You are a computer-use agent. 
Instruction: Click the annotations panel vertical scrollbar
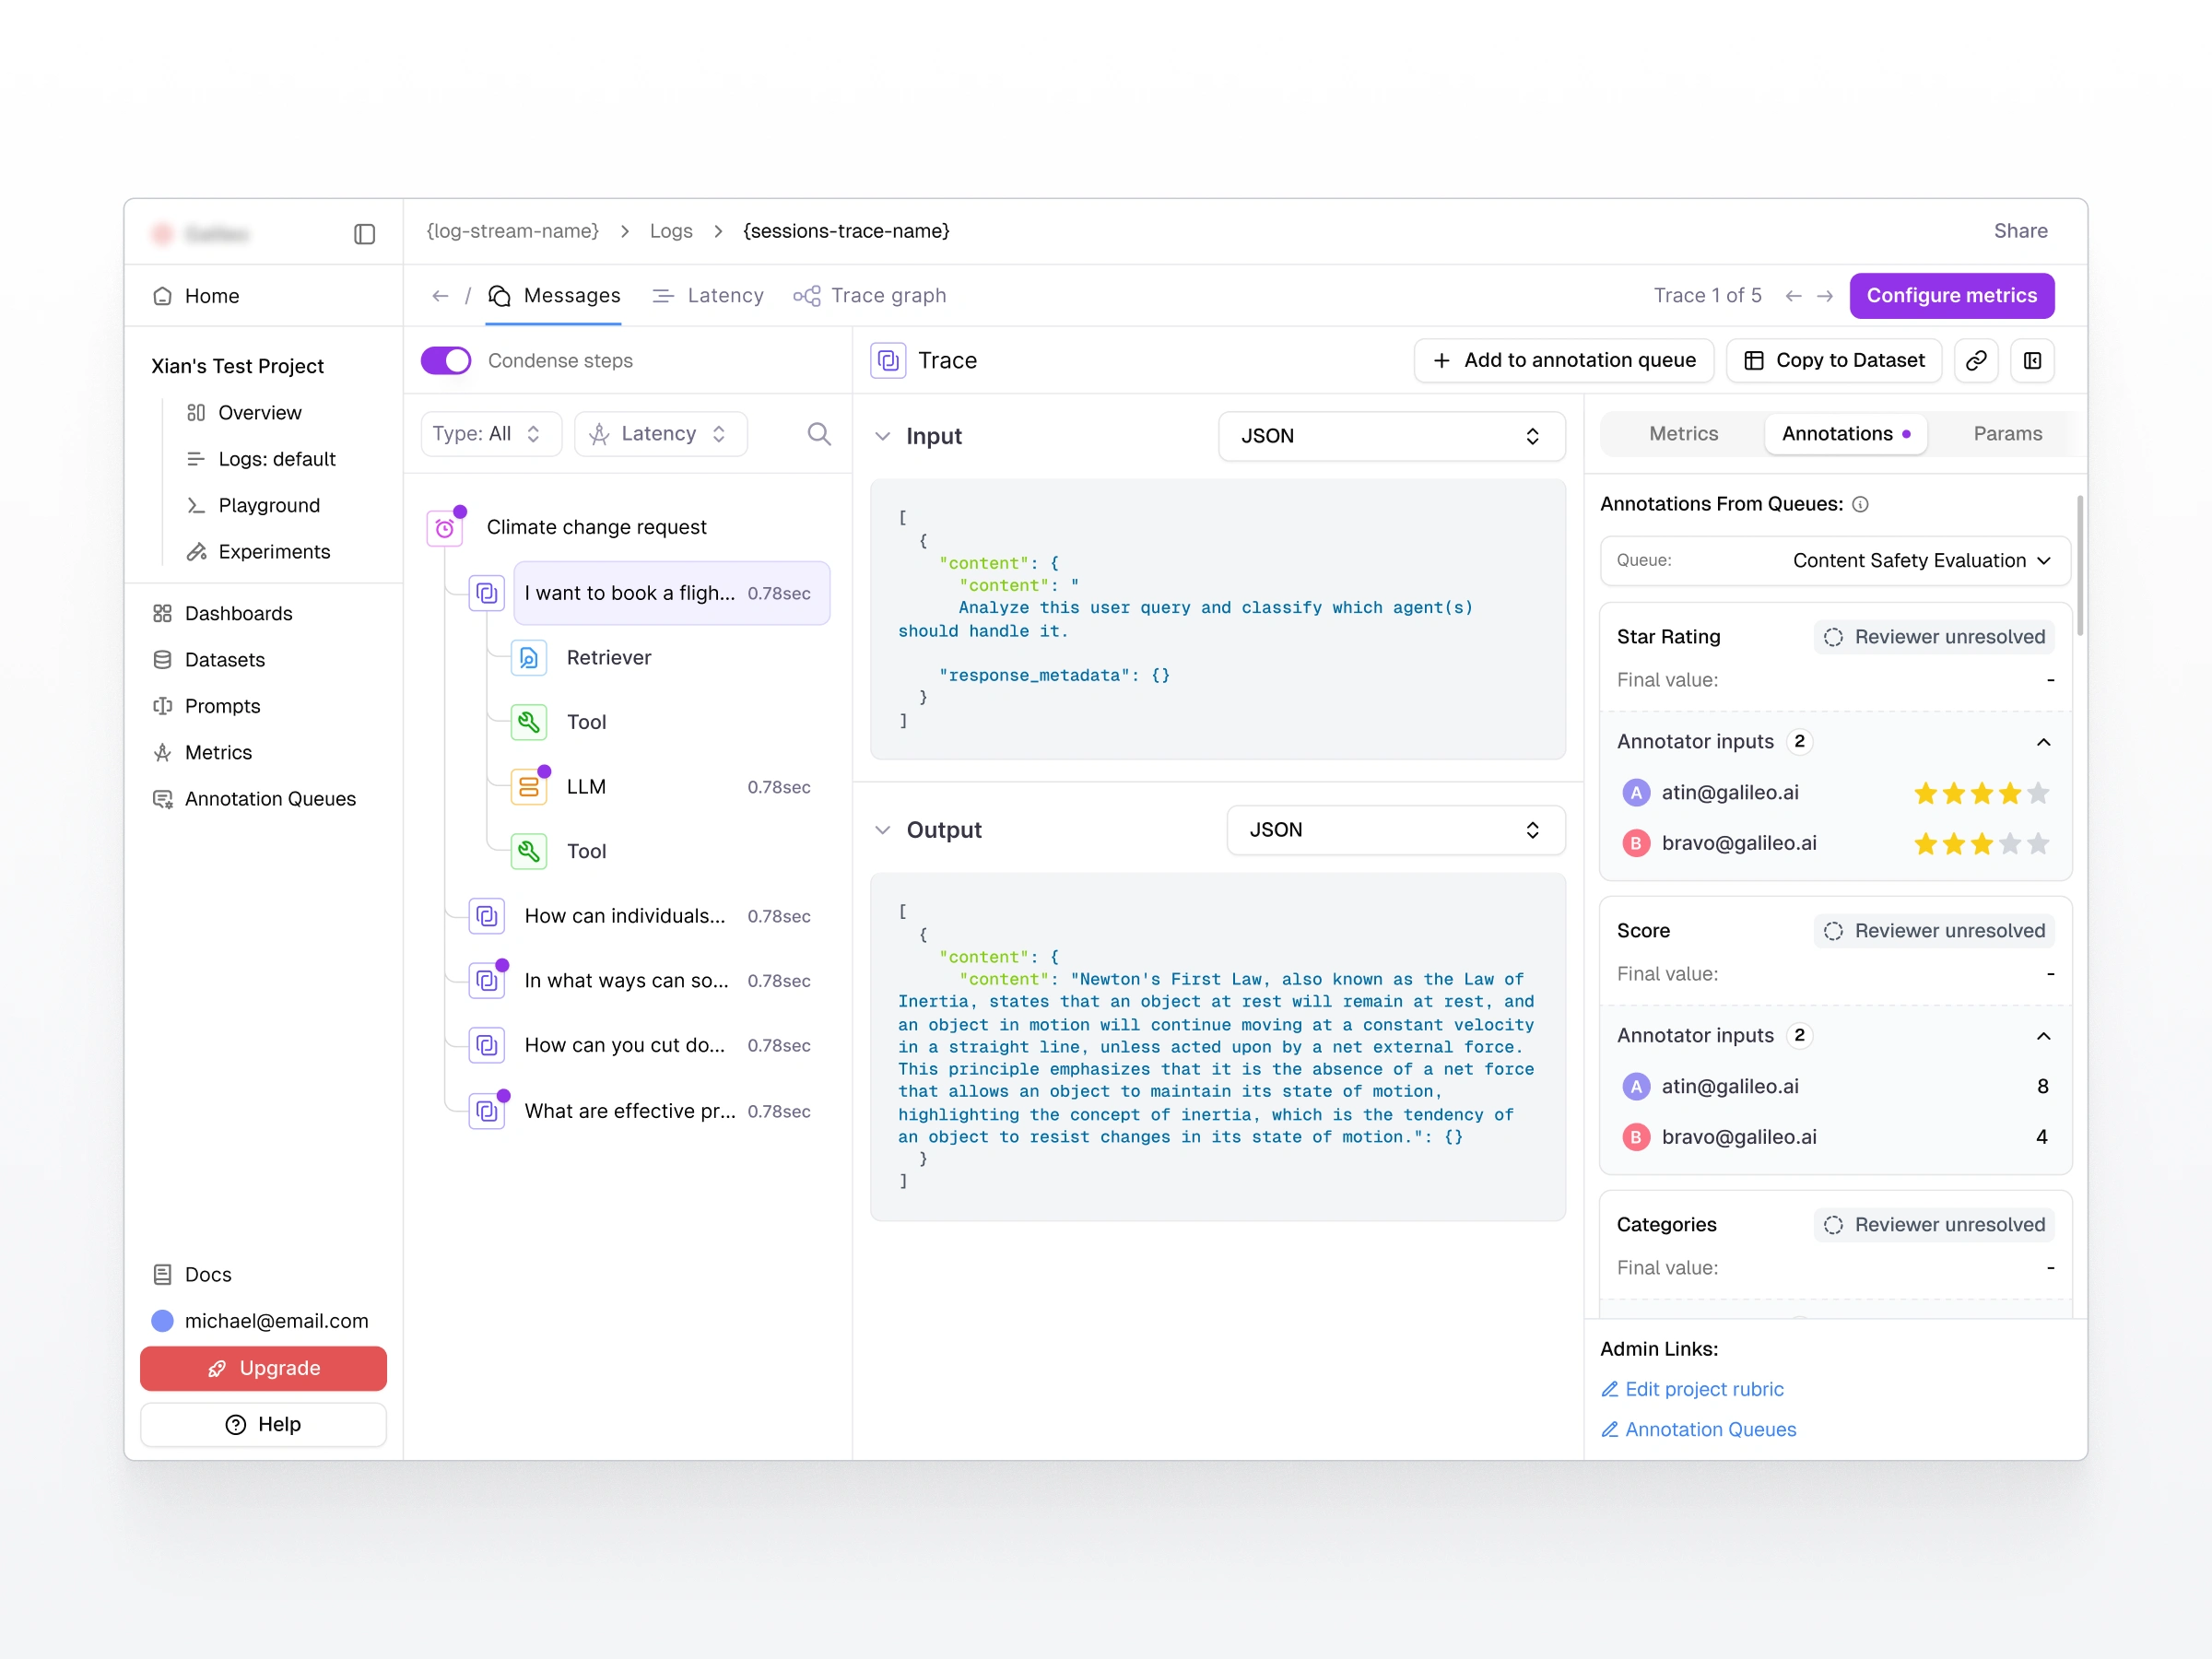pos(2079,565)
